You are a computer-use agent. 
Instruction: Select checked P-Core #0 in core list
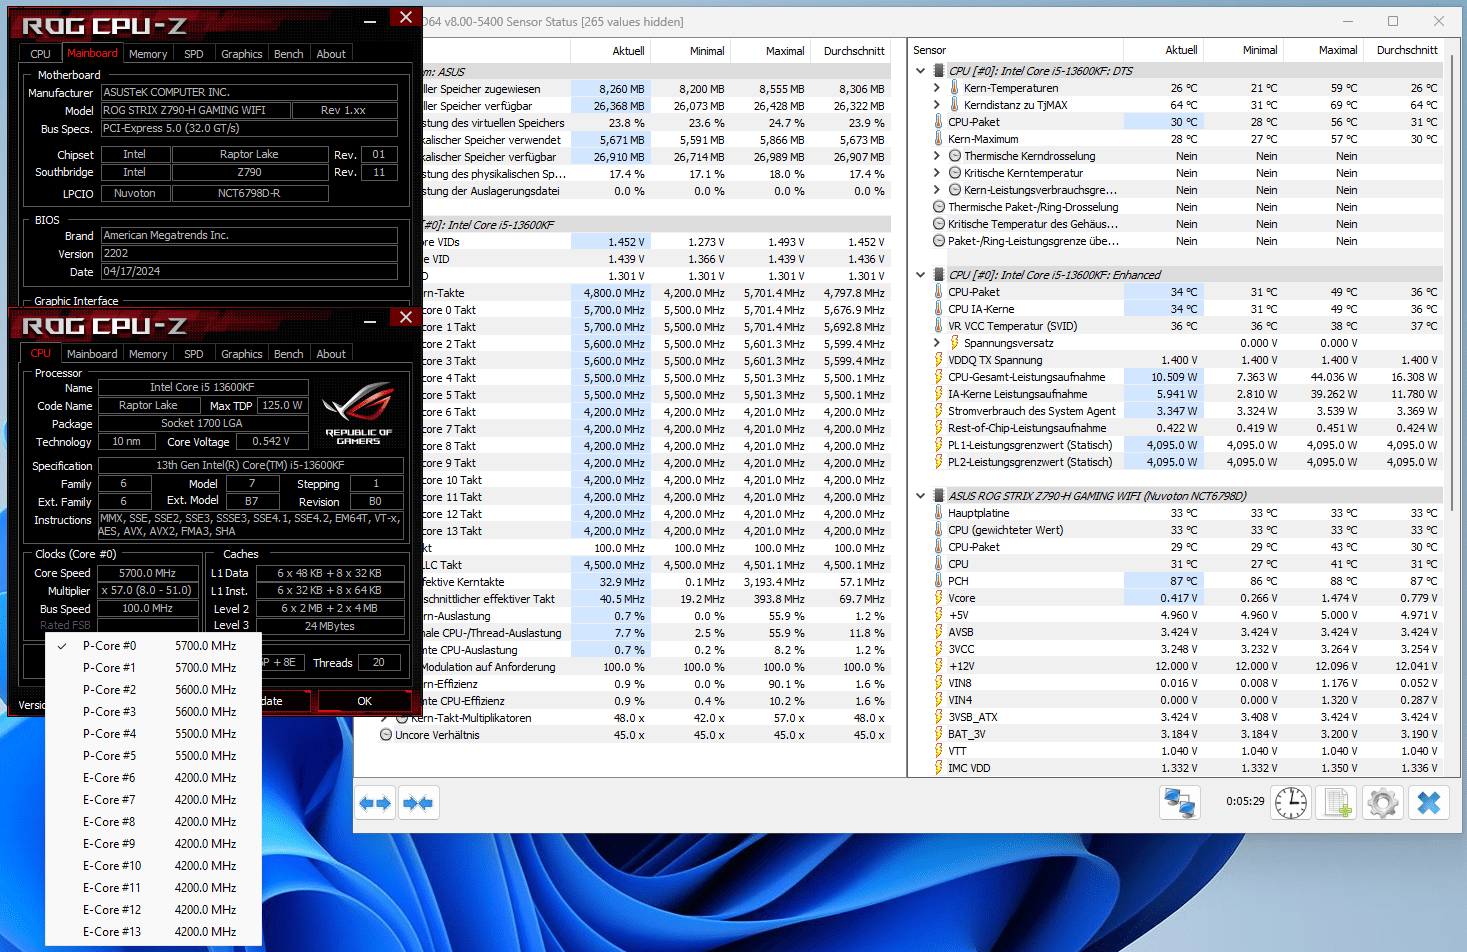(x=153, y=646)
